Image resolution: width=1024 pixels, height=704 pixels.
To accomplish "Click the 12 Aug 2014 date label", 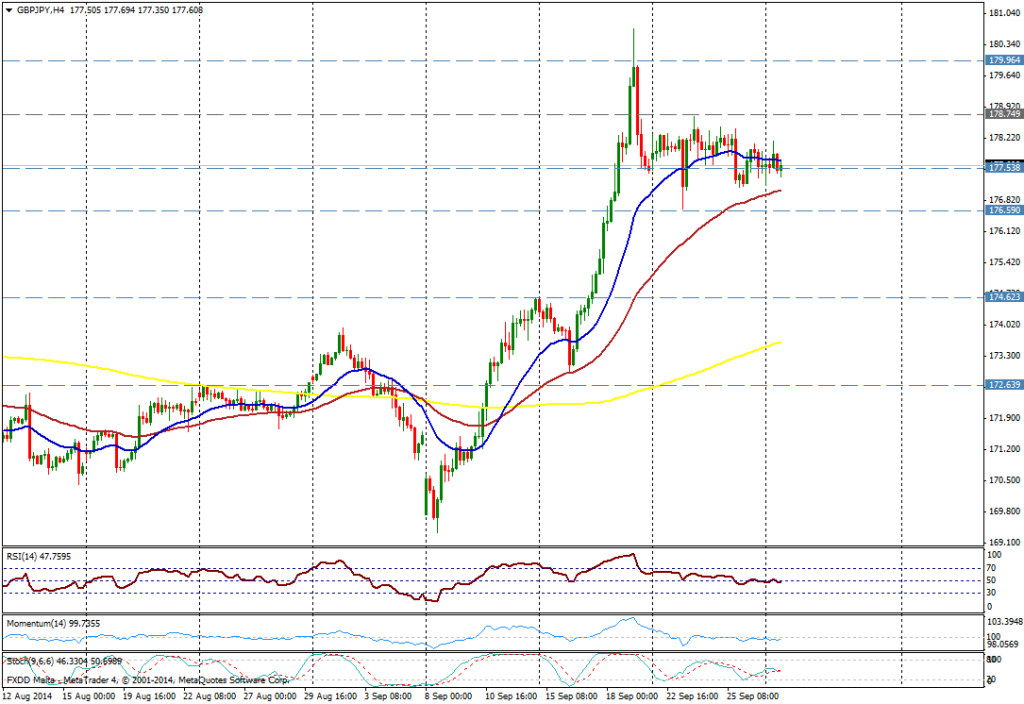I will click(27, 694).
